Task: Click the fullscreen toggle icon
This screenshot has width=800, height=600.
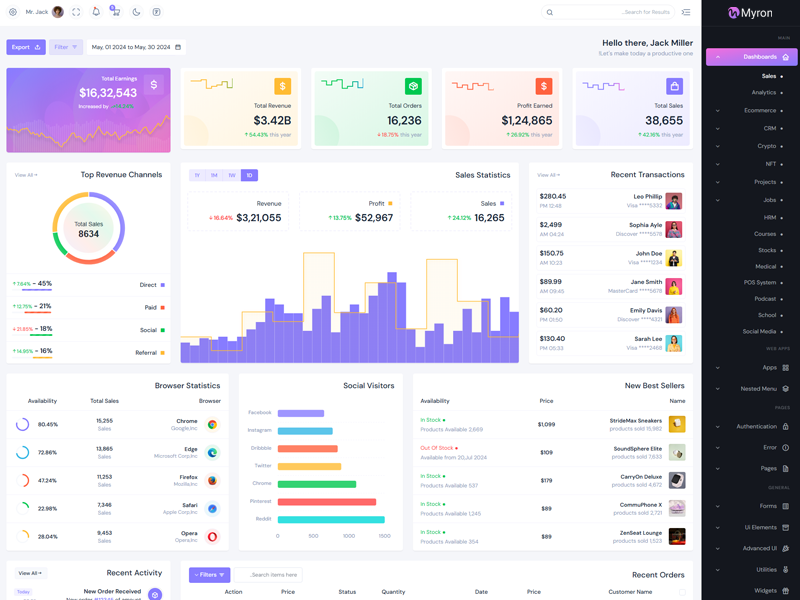Action: point(76,12)
